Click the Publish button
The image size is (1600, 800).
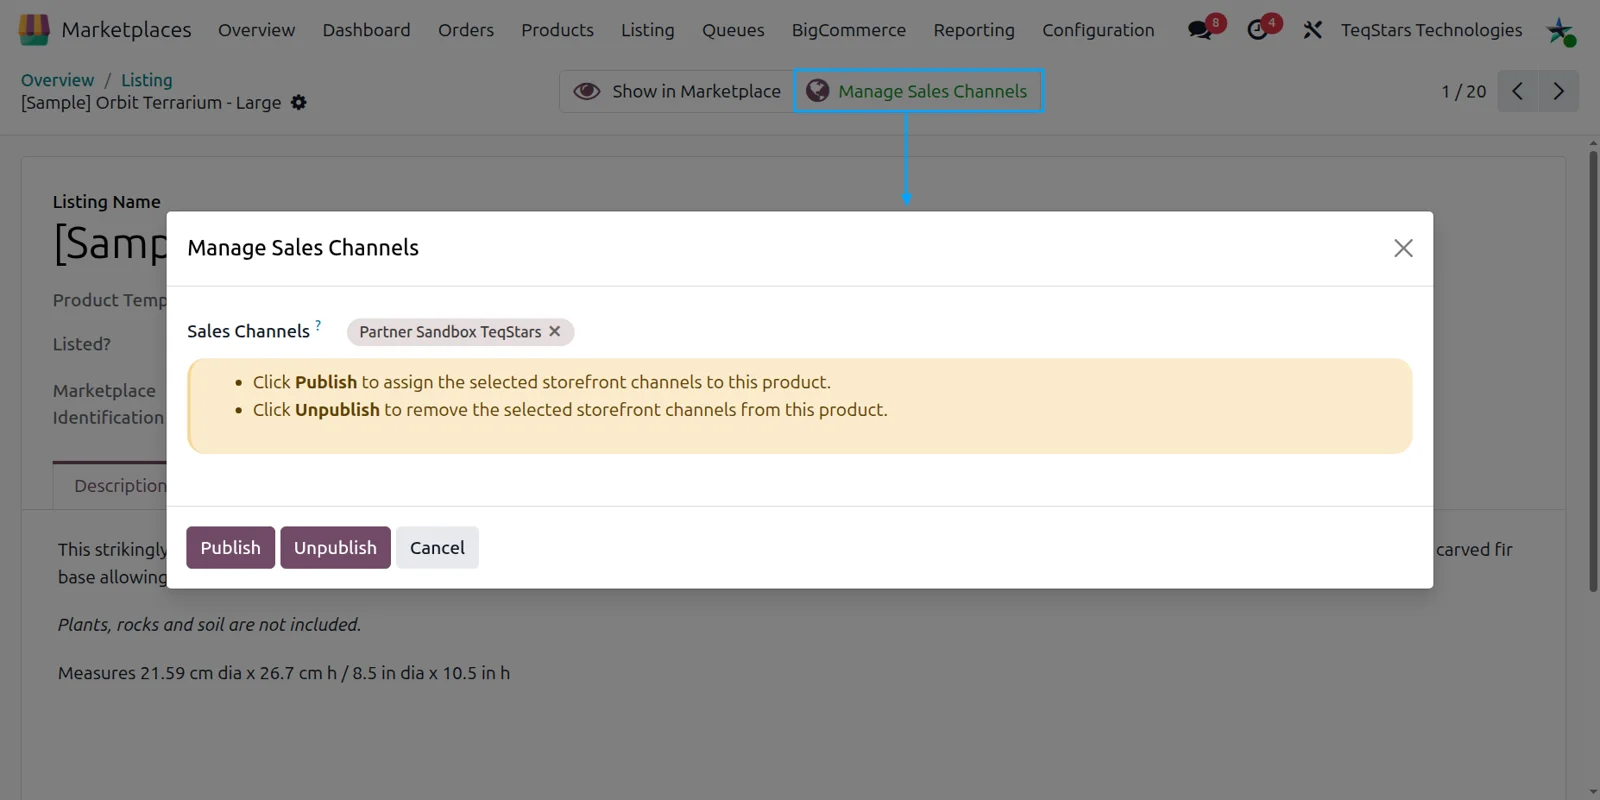(230, 547)
